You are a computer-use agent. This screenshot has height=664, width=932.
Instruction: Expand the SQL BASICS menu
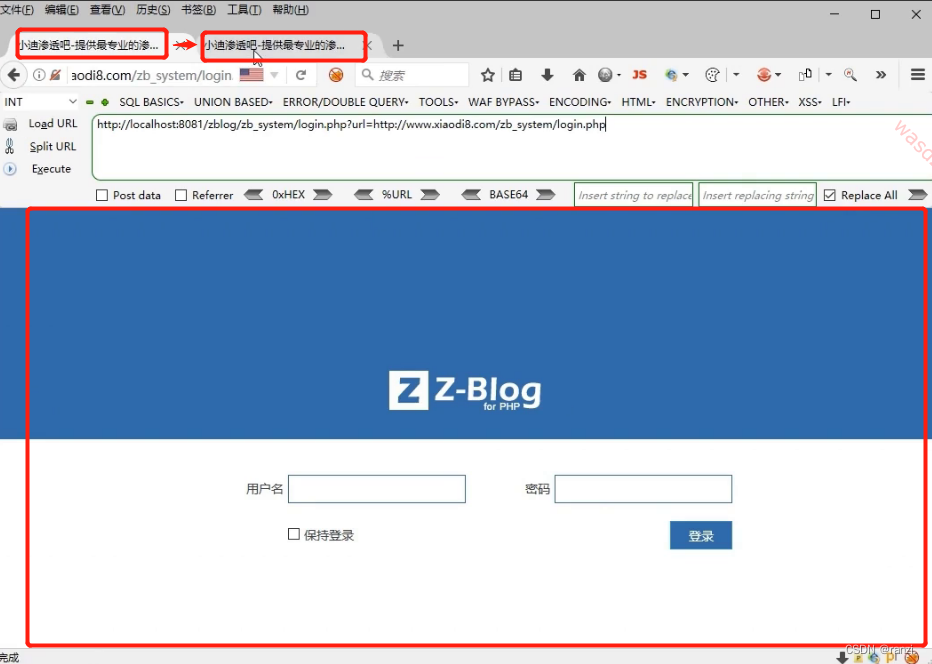point(151,102)
